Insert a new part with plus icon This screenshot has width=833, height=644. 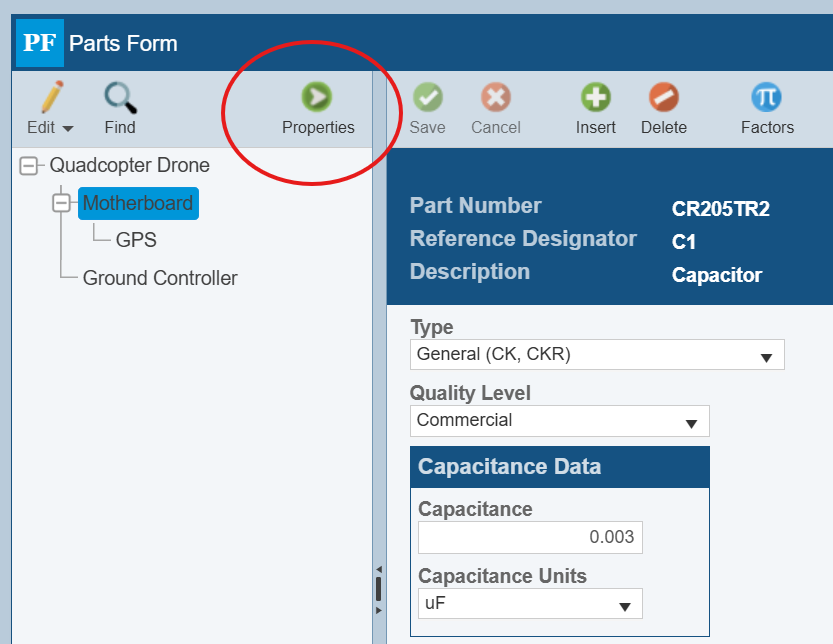pyautogui.click(x=596, y=97)
